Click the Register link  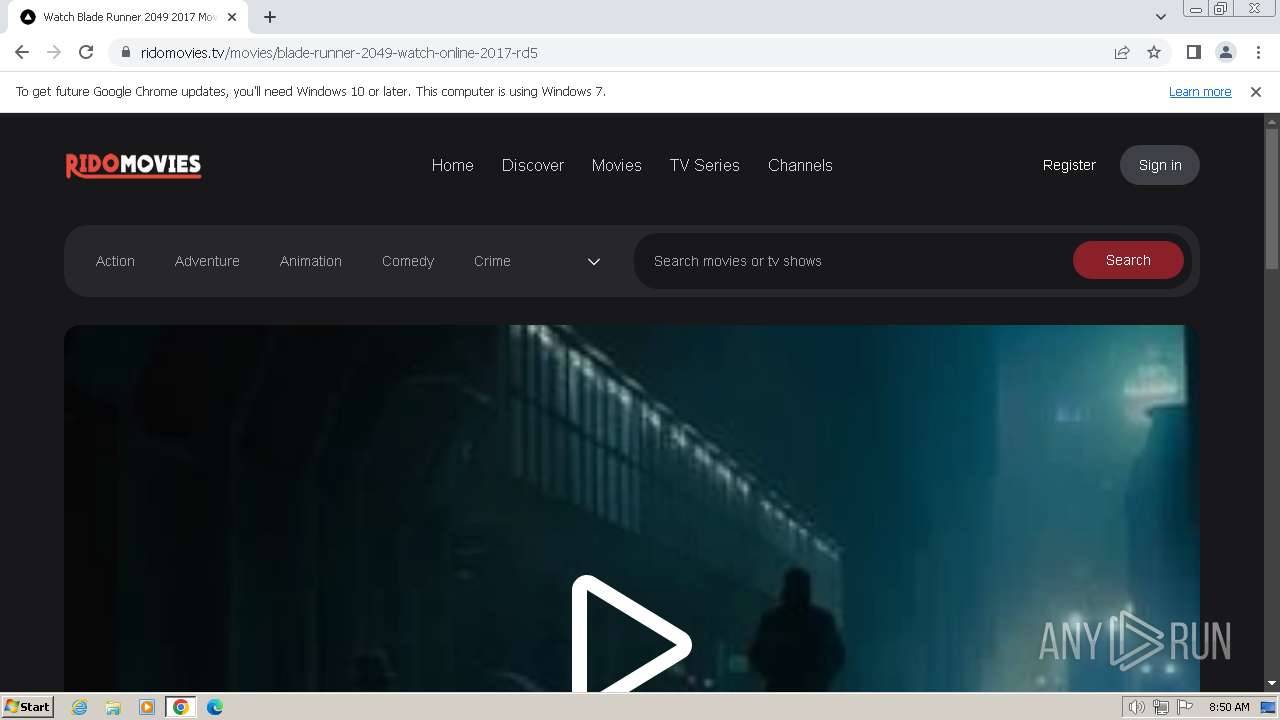click(x=1069, y=165)
